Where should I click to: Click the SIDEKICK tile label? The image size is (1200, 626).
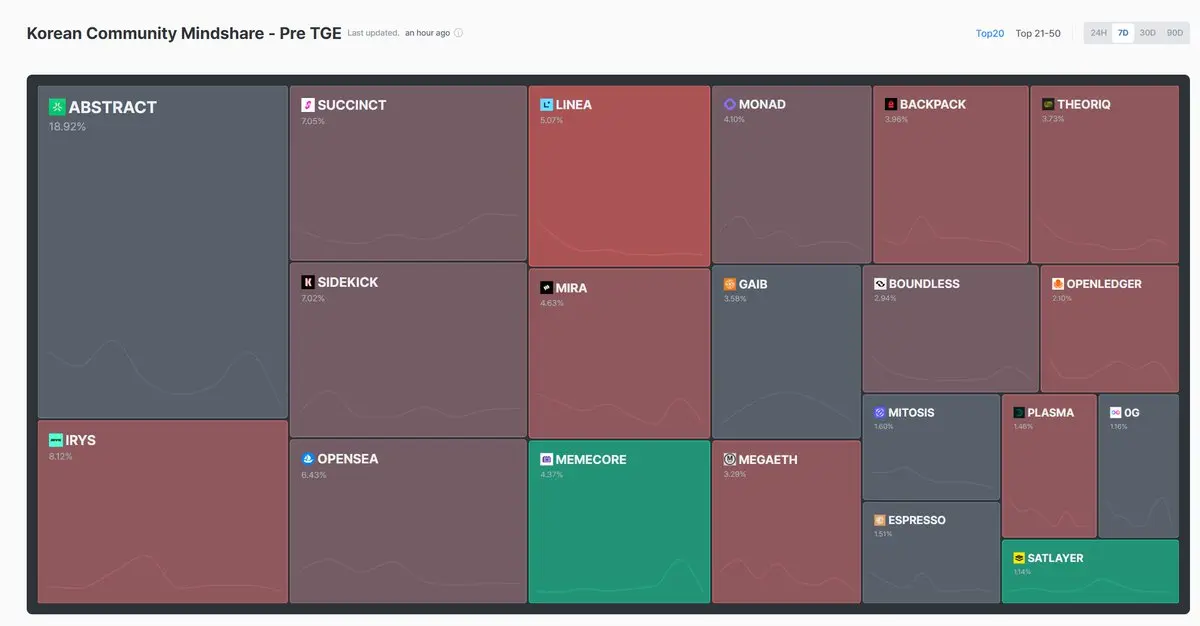(x=348, y=283)
